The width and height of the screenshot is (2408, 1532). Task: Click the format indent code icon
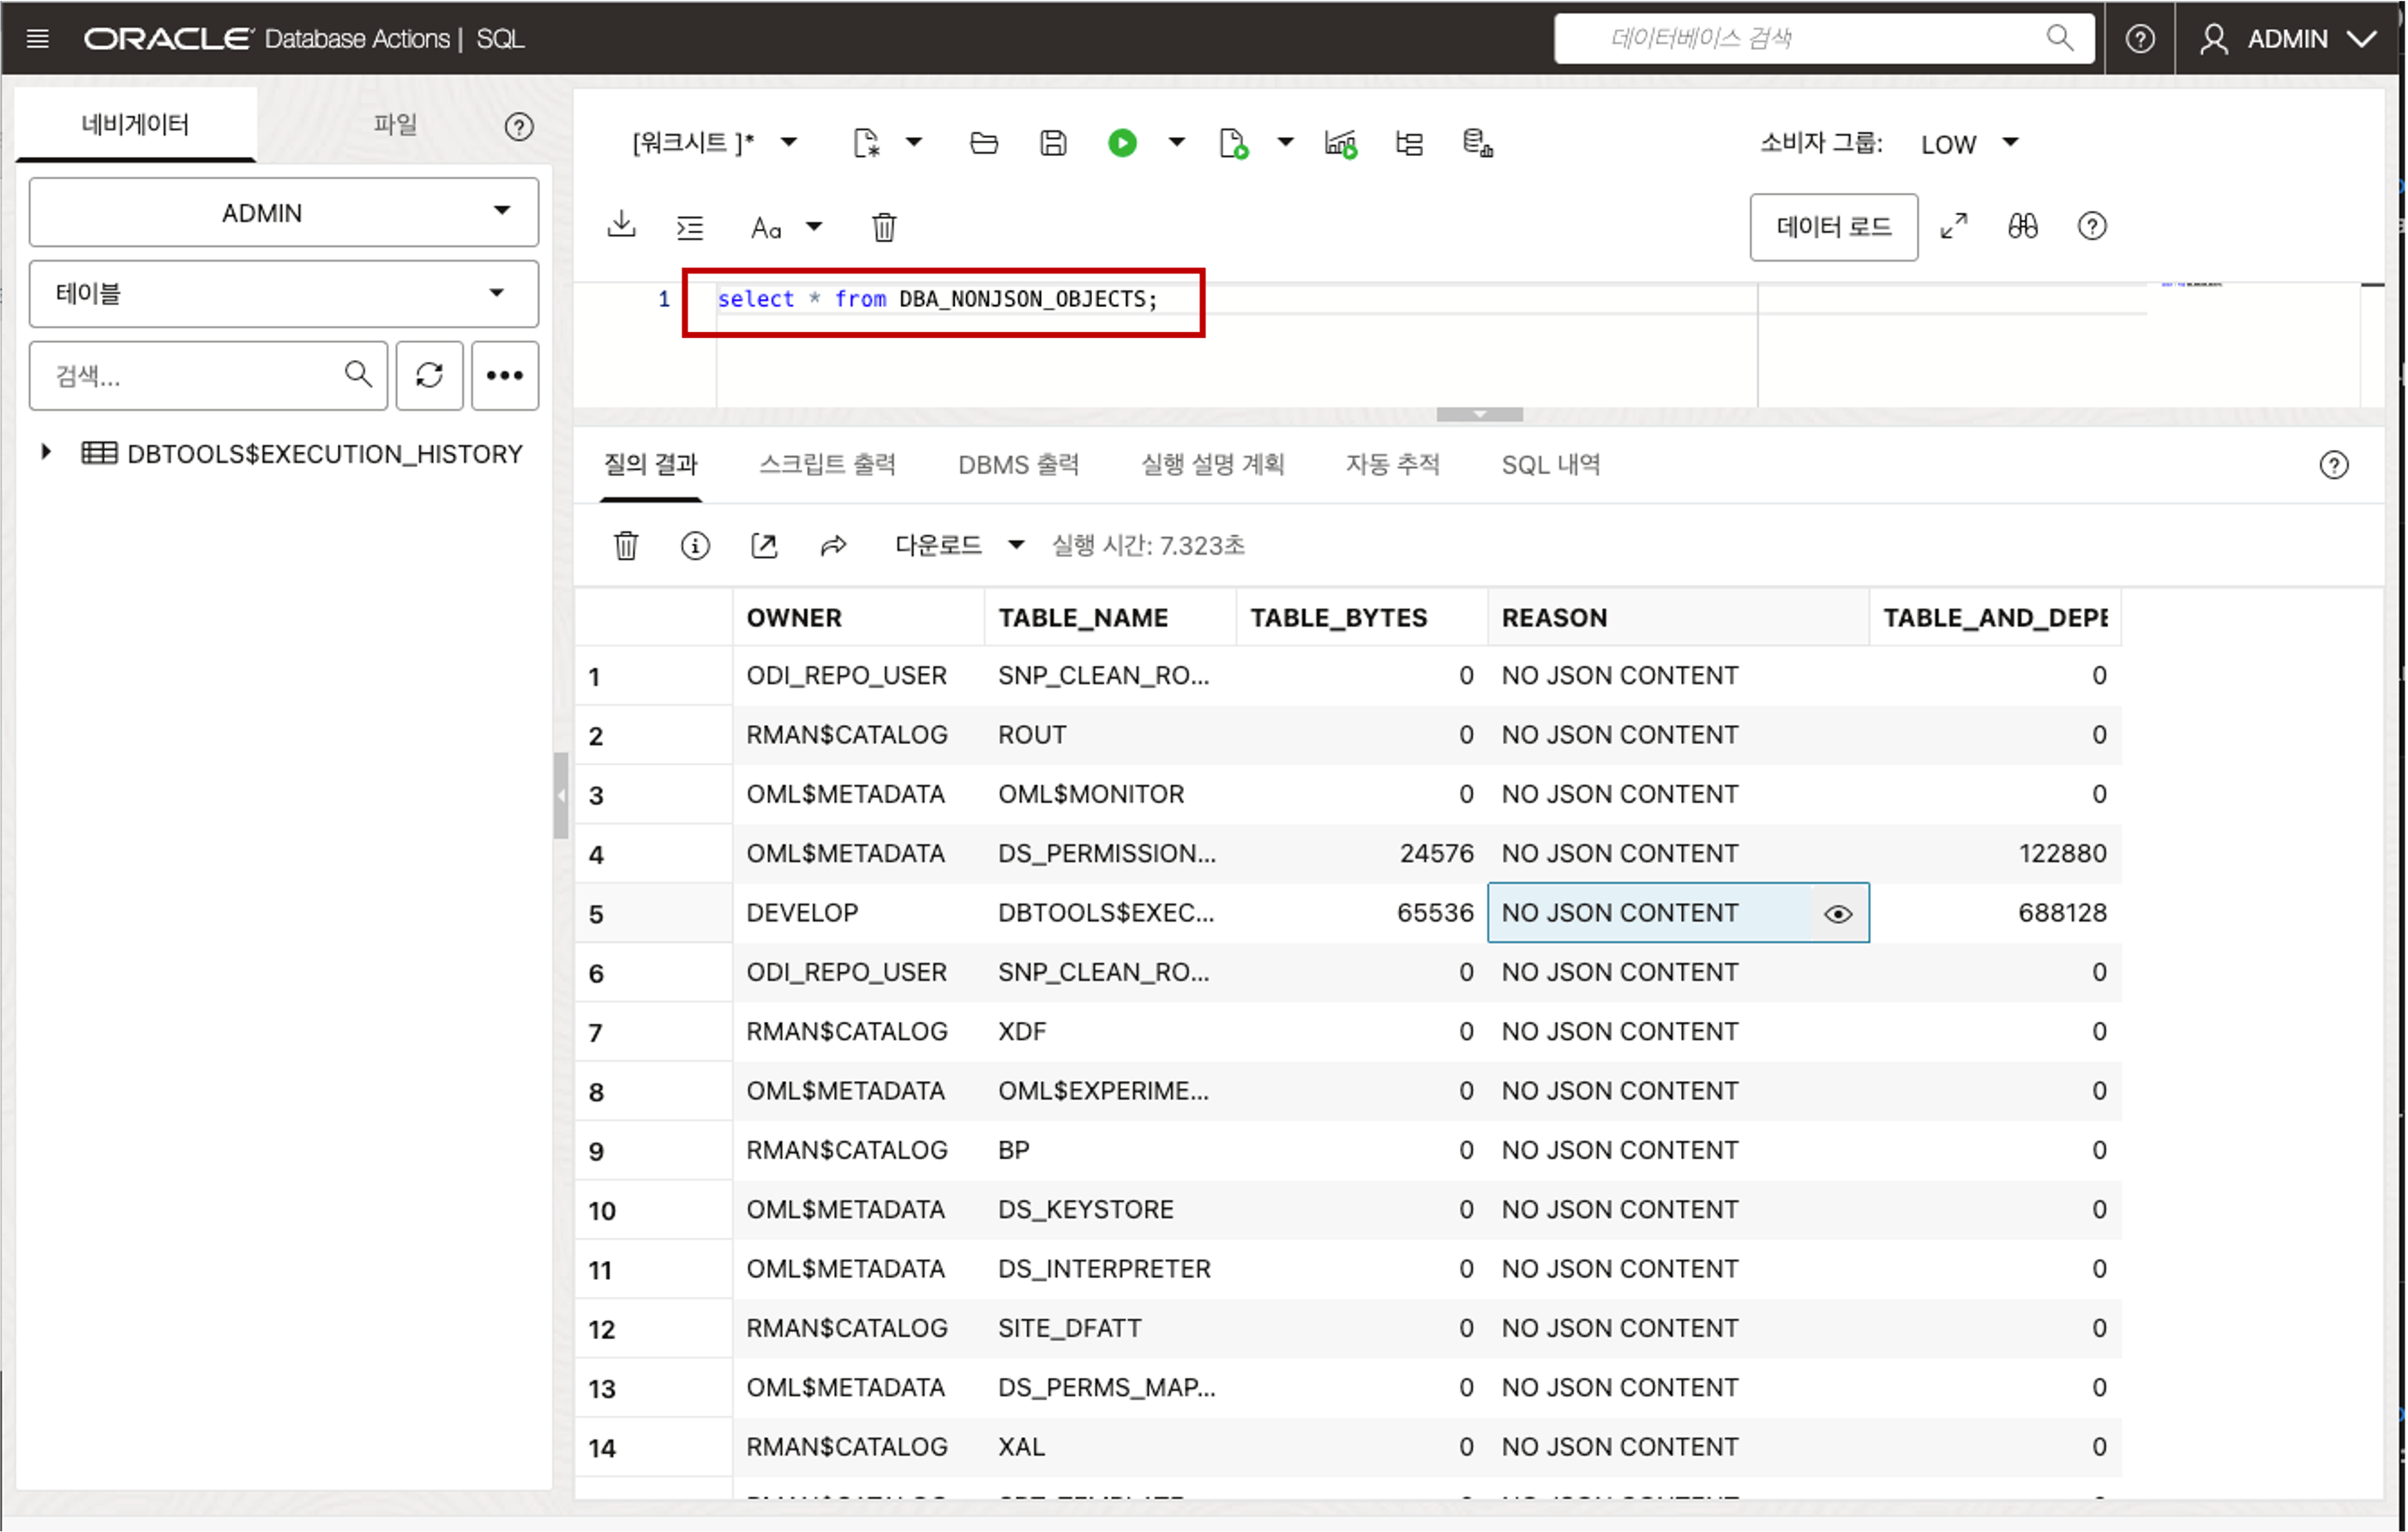pyautogui.click(x=690, y=227)
